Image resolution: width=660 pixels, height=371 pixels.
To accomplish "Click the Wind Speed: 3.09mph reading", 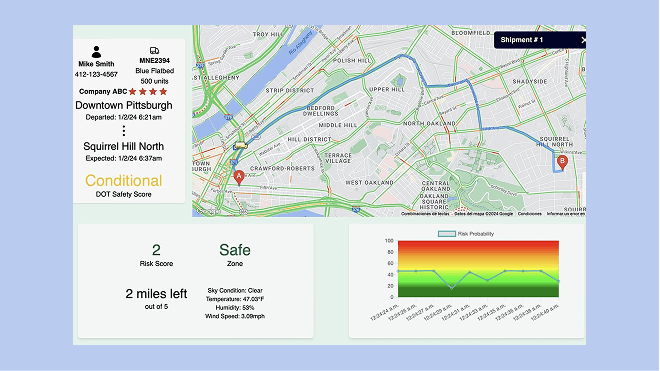I will pos(235,316).
